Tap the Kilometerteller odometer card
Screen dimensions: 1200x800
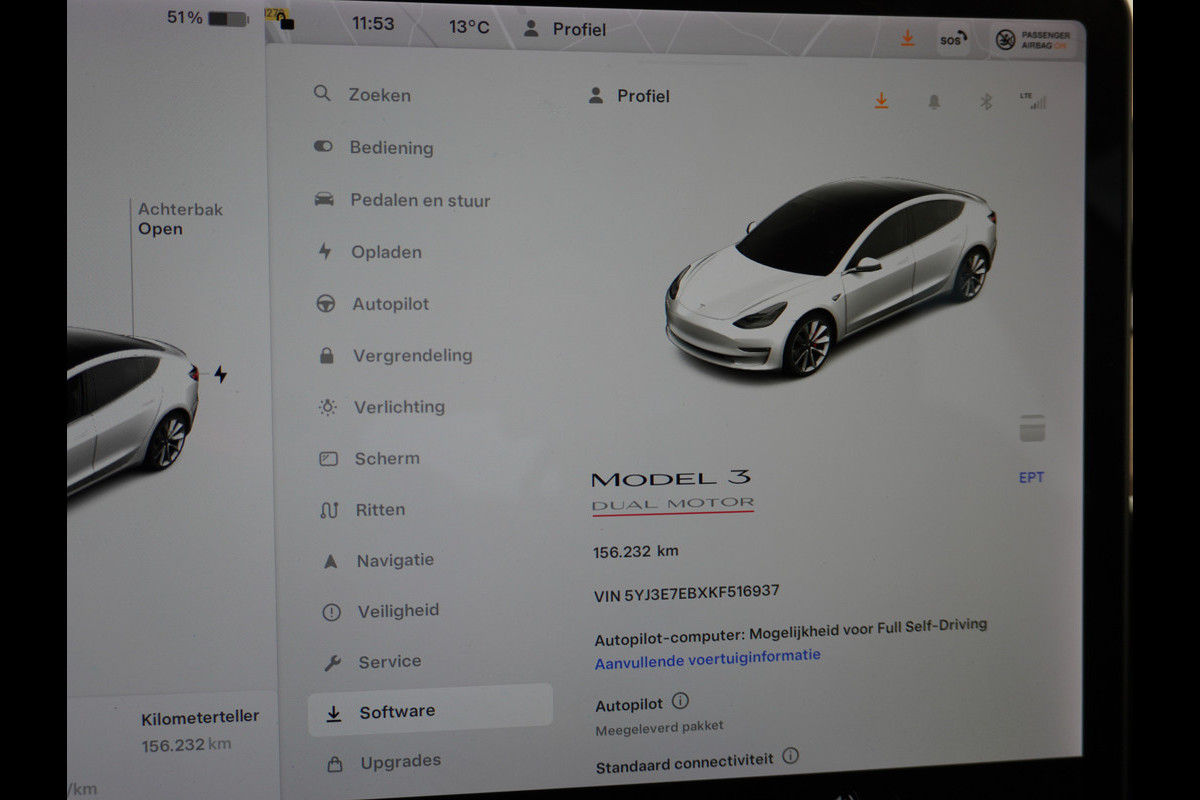200,731
